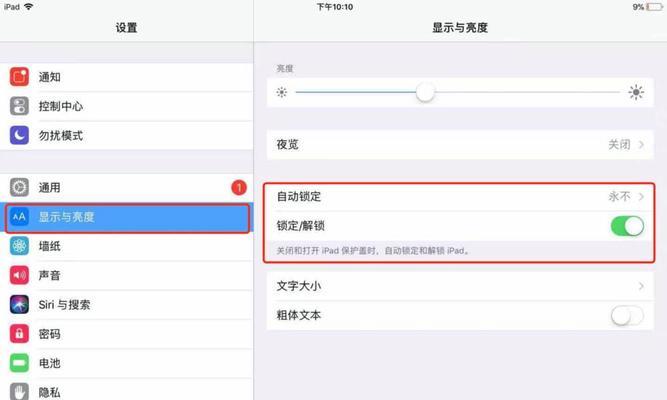Tap the 下午10:10 clock
Screen dimensions: 667x400
click(x=335, y=7)
